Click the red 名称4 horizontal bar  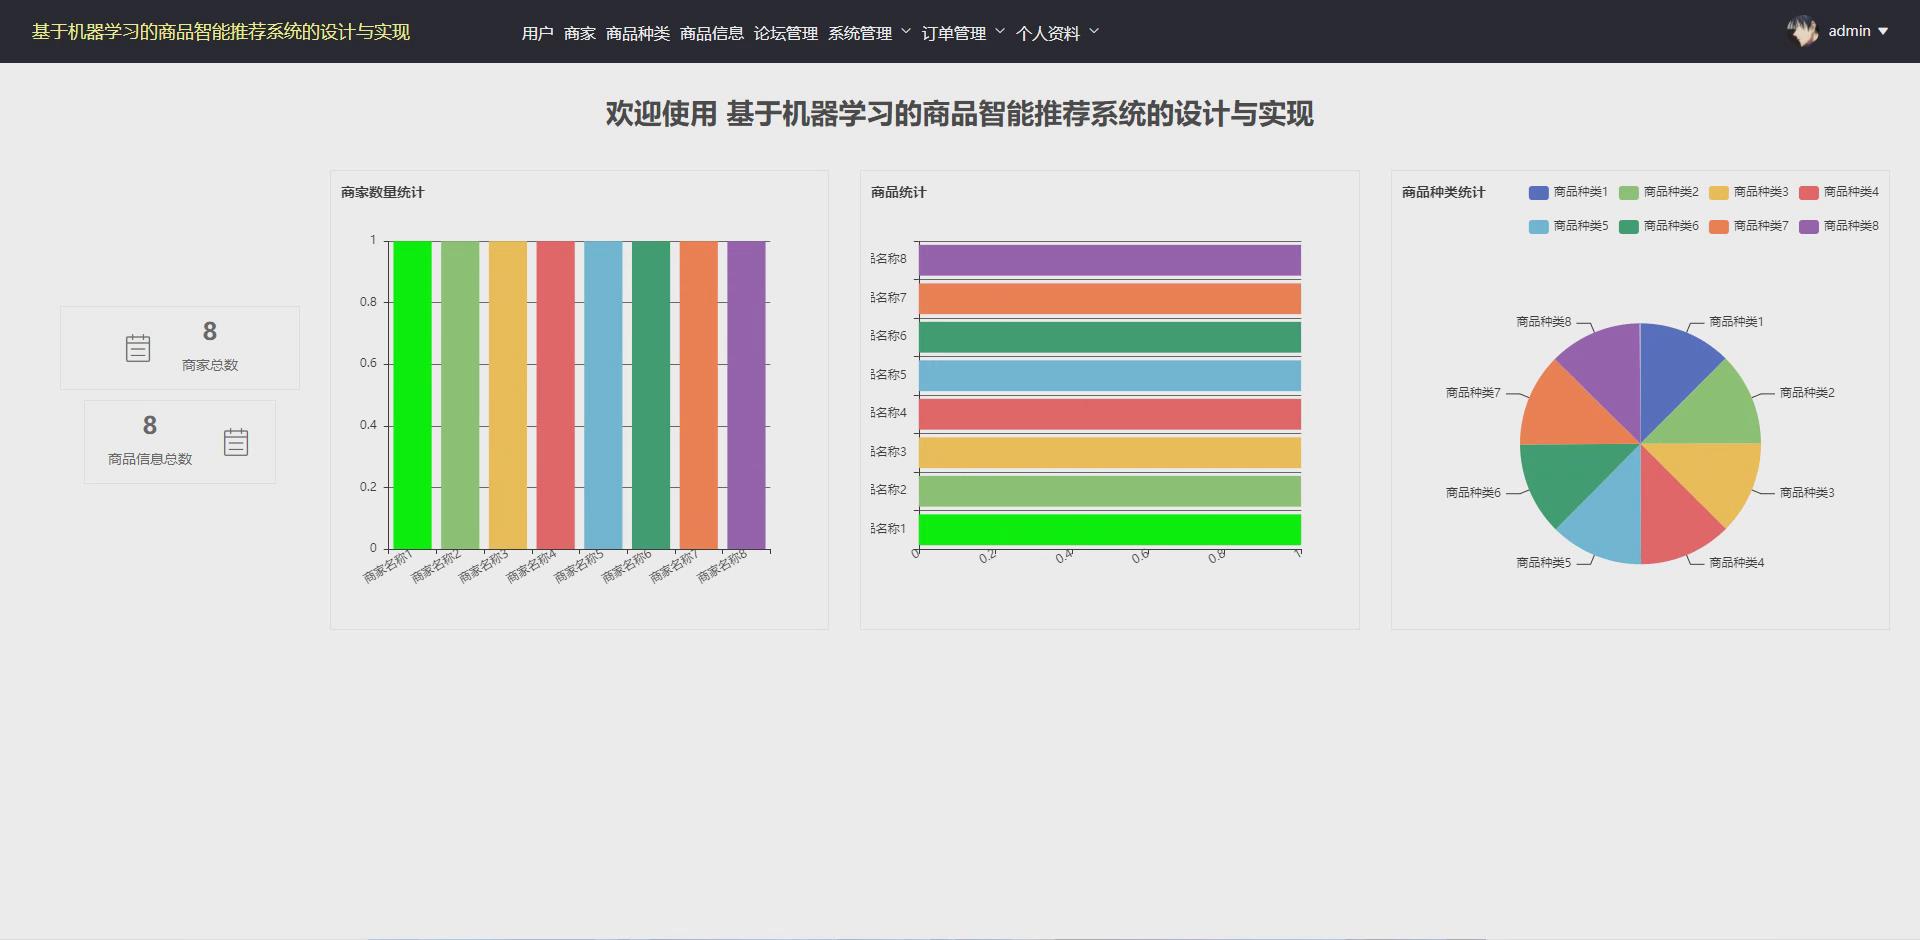[x=1110, y=414]
